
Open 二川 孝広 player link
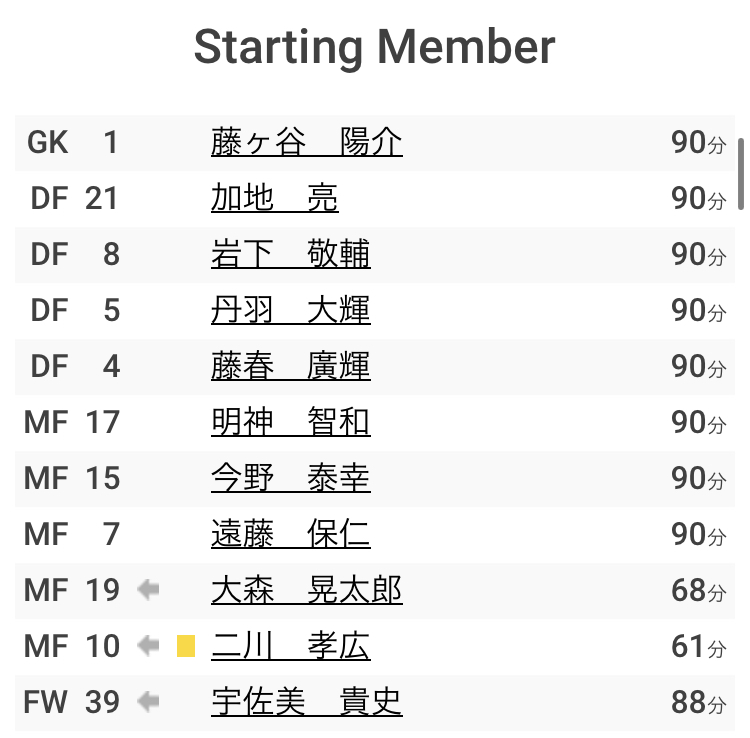click(x=291, y=646)
